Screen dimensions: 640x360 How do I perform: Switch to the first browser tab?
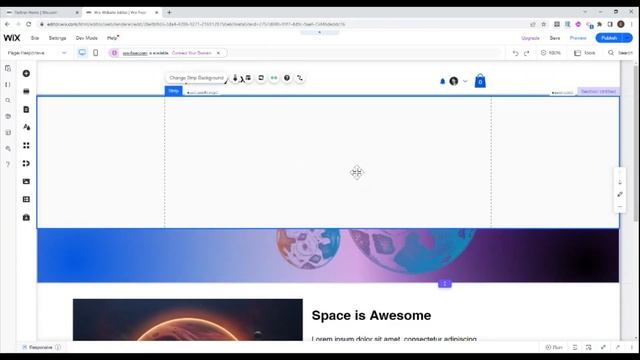click(x=41, y=13)
